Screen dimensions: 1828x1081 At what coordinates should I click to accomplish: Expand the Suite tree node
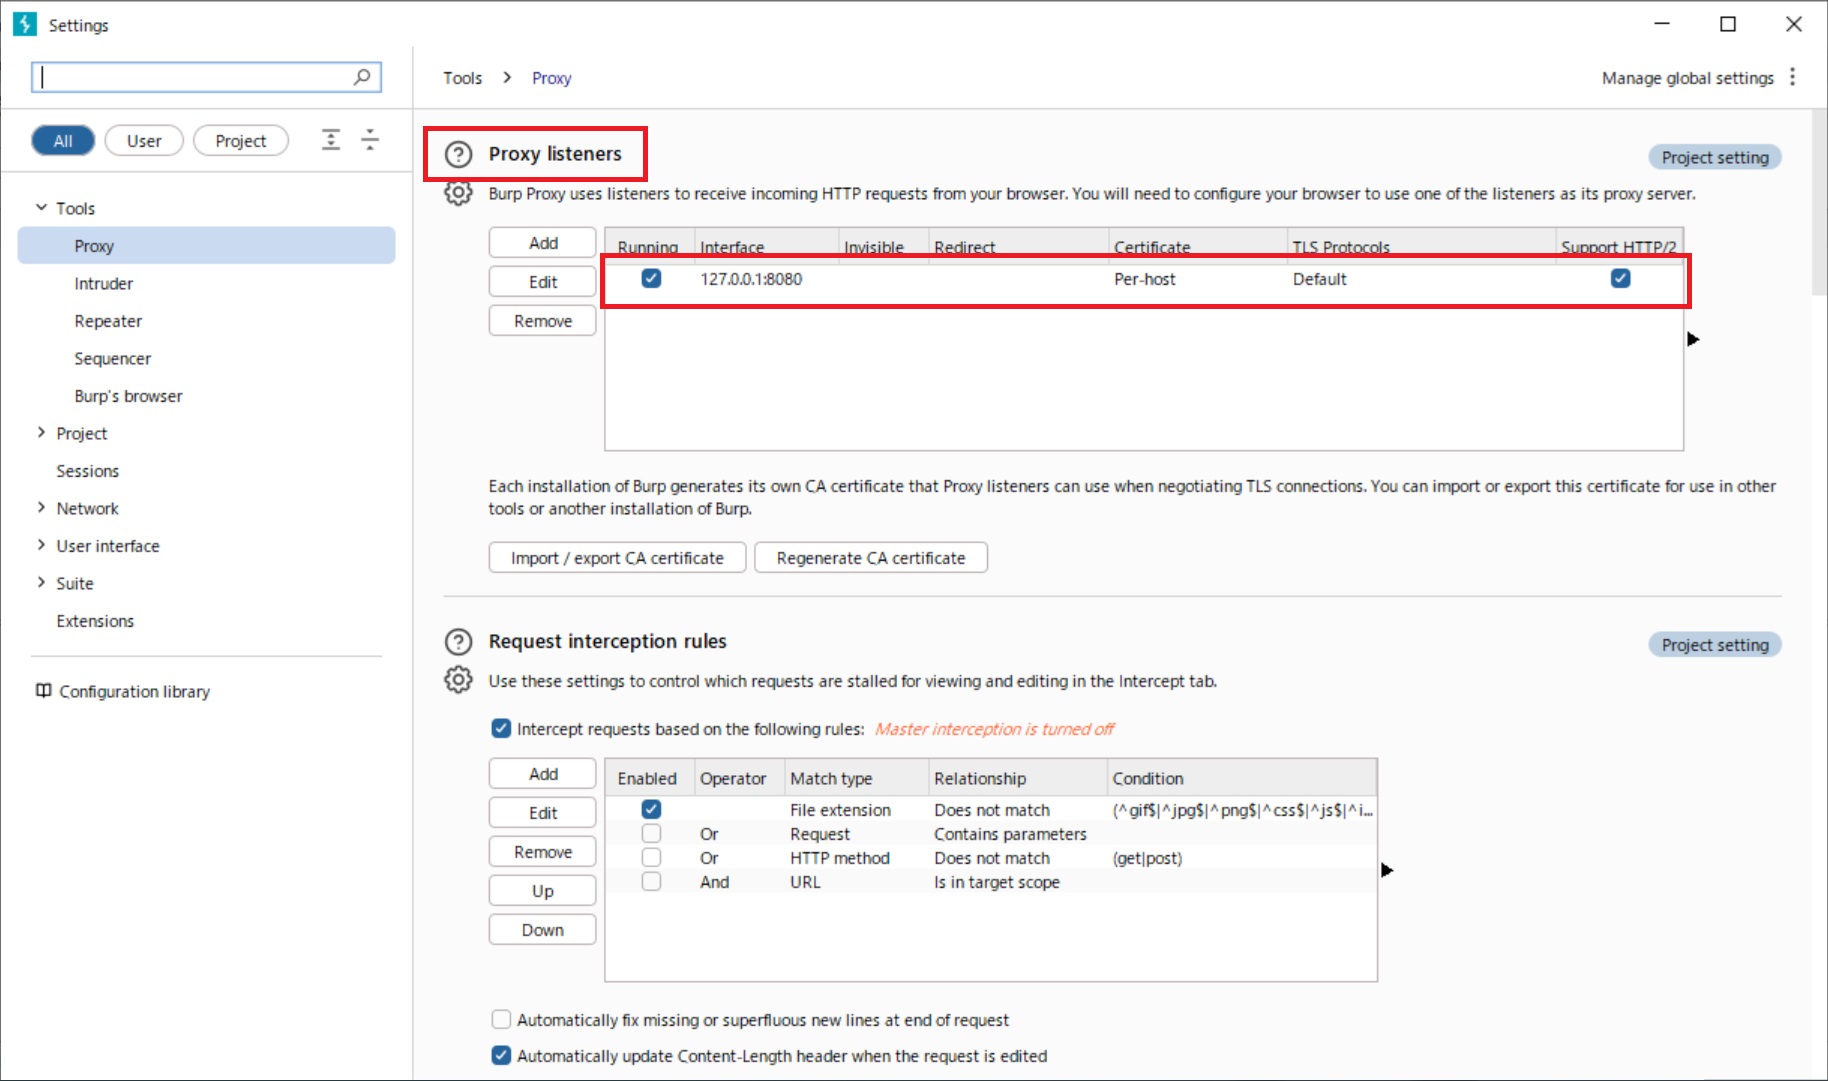41,582
